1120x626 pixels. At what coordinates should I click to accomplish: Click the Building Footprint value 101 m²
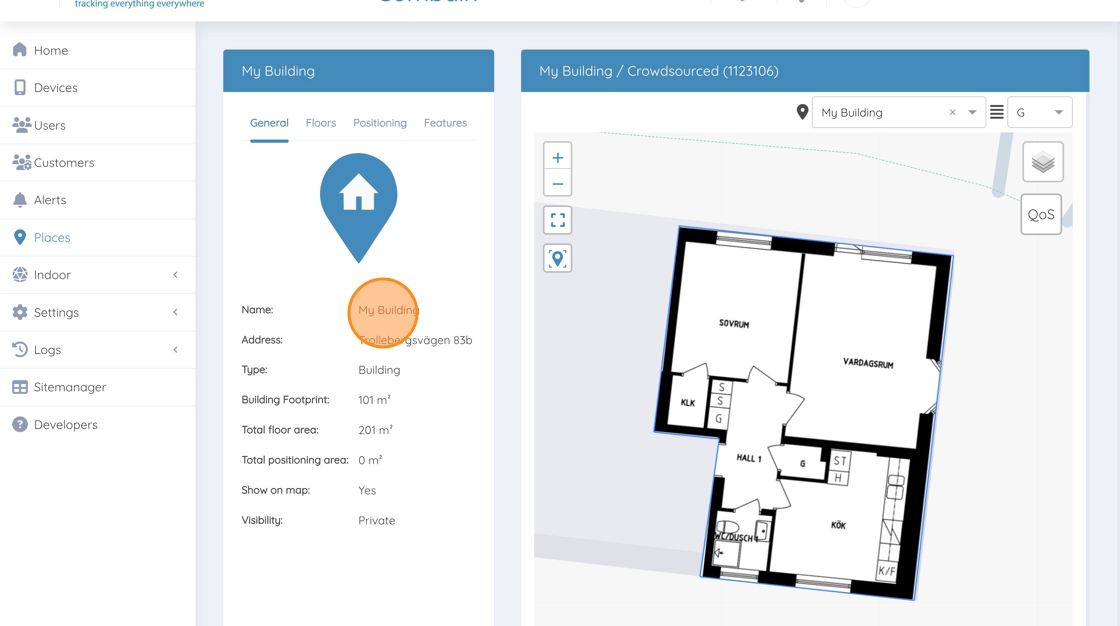[374, 400]
